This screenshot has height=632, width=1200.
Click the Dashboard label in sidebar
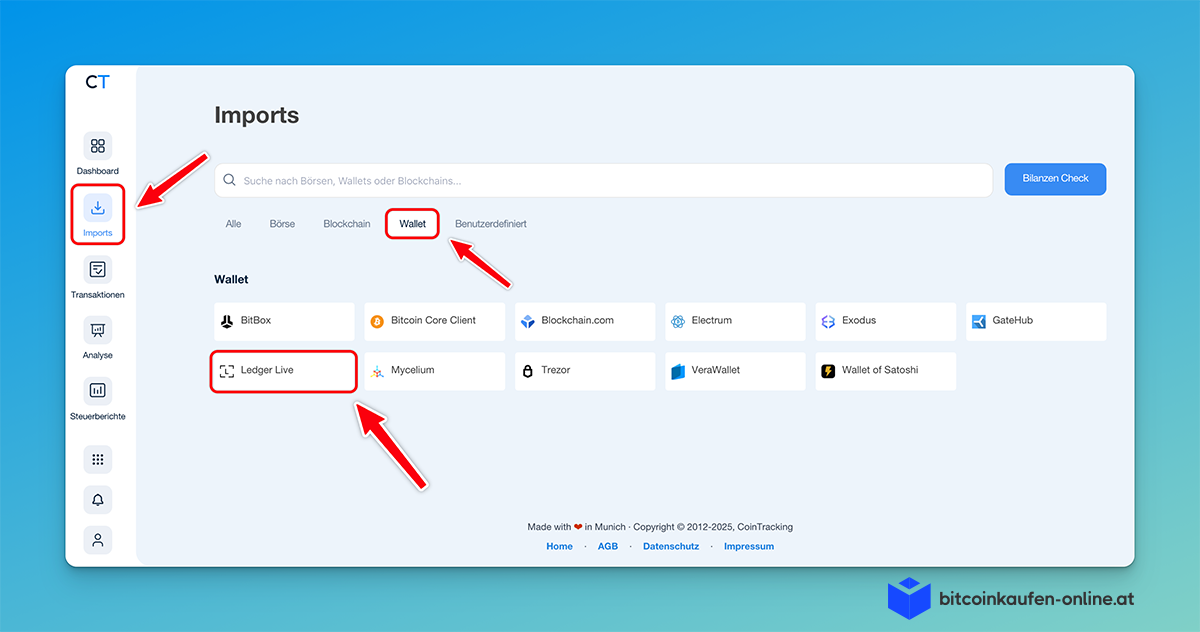point(98,171)
